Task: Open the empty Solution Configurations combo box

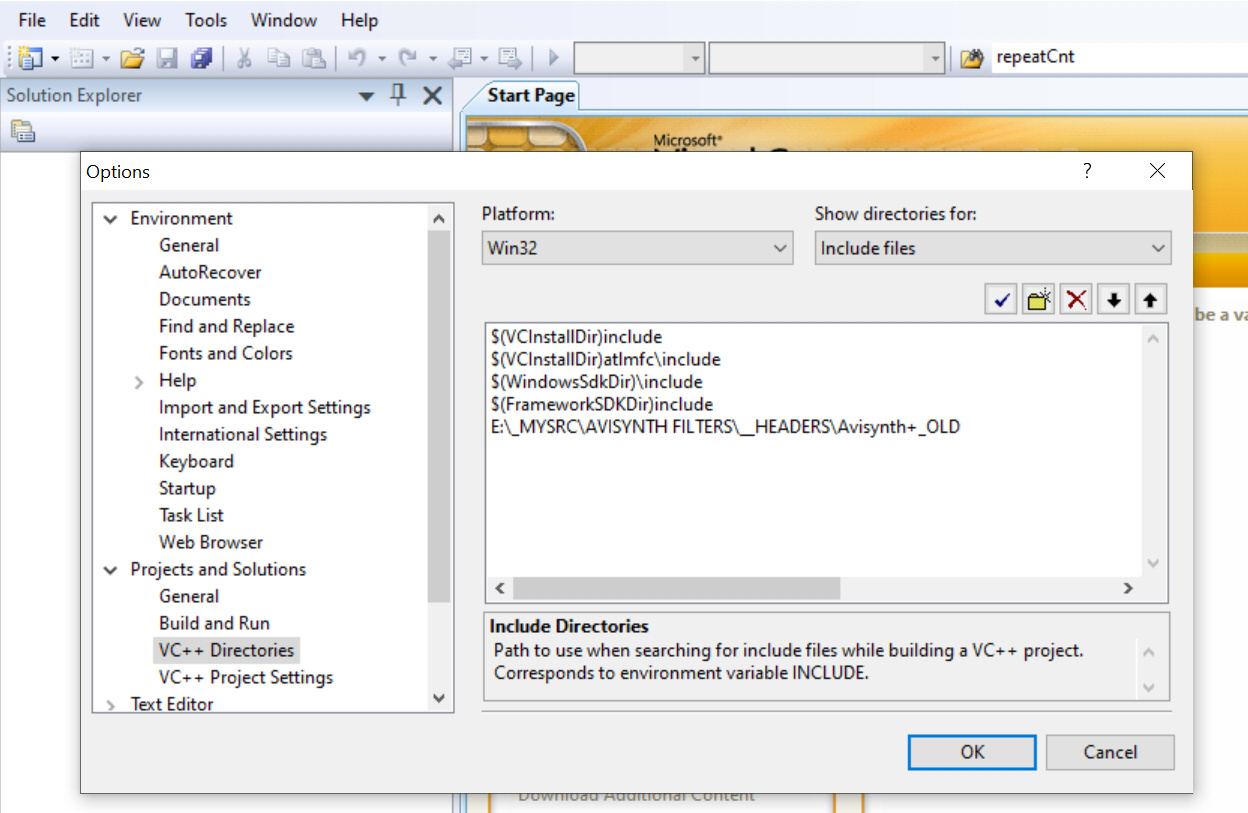Action: (639, 58)
